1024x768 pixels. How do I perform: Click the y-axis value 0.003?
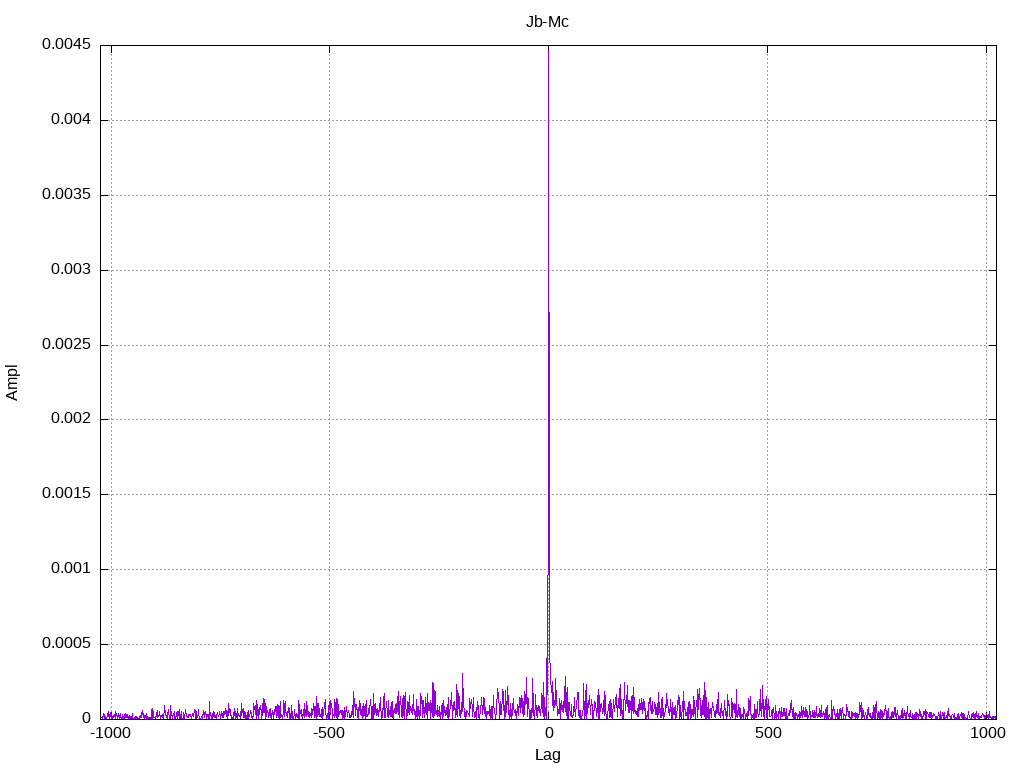[71, 269]
